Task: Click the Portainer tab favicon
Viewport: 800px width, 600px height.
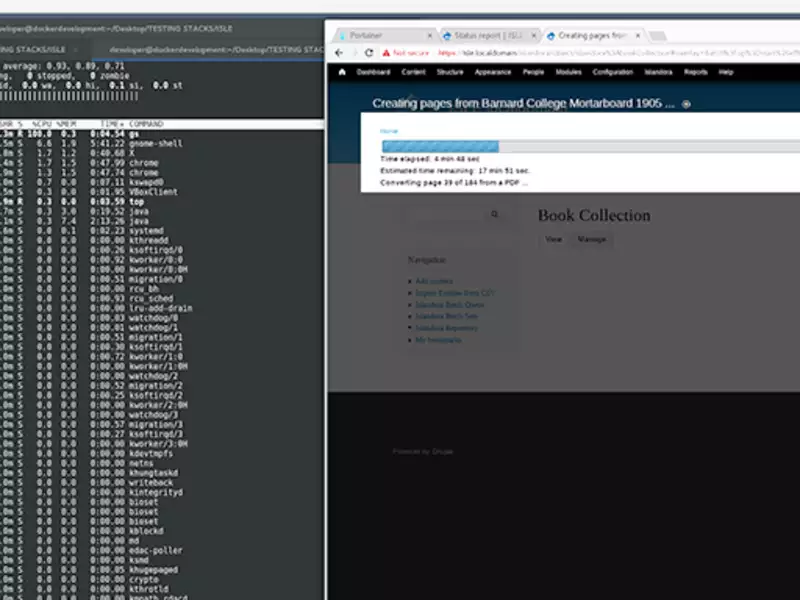Action: point(343,35)
